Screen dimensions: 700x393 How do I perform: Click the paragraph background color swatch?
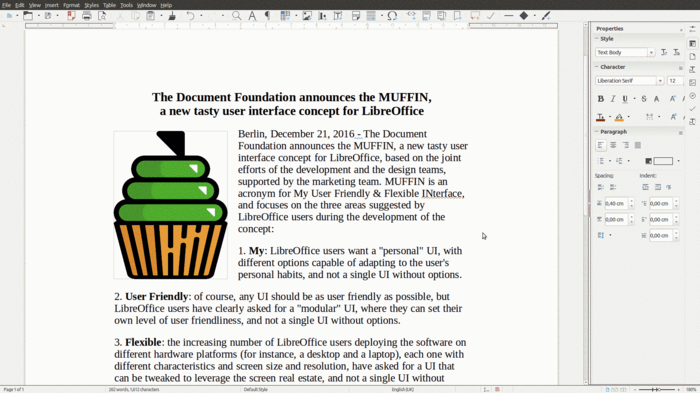663,161
